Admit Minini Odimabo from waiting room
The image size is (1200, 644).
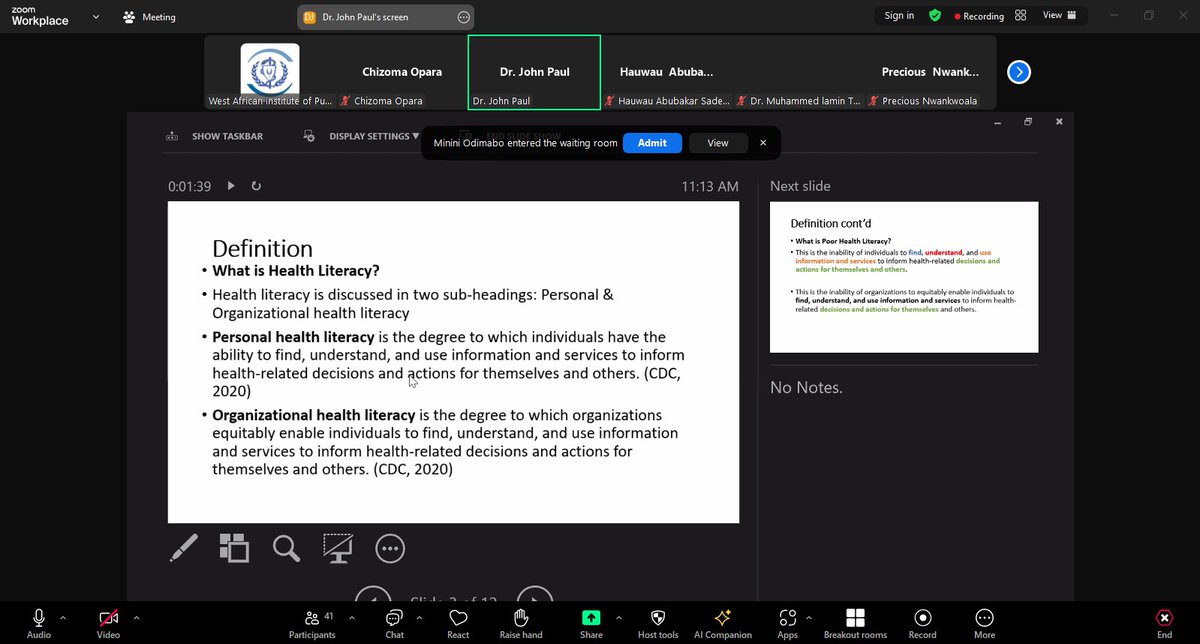click(x=652, y=143)
